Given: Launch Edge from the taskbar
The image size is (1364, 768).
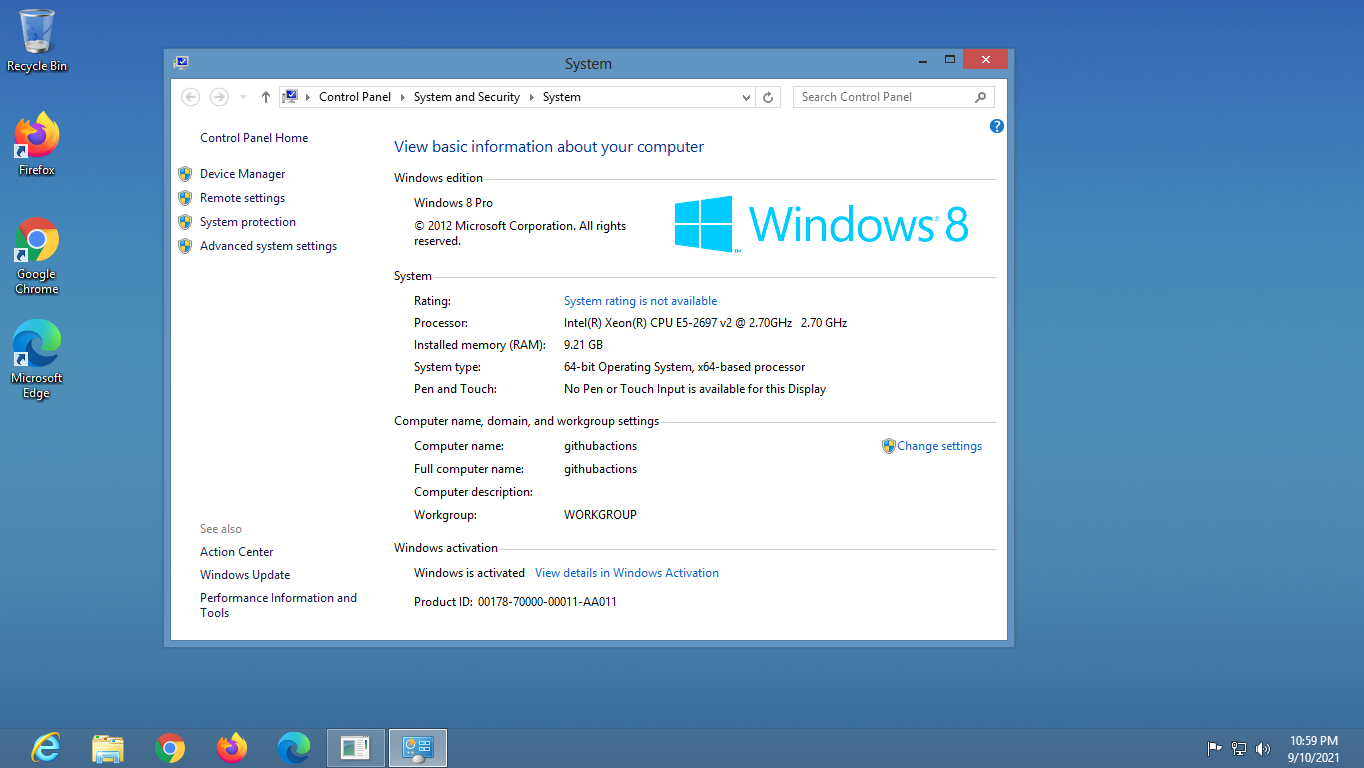Looking at the screenshot, I should [294, 748].
